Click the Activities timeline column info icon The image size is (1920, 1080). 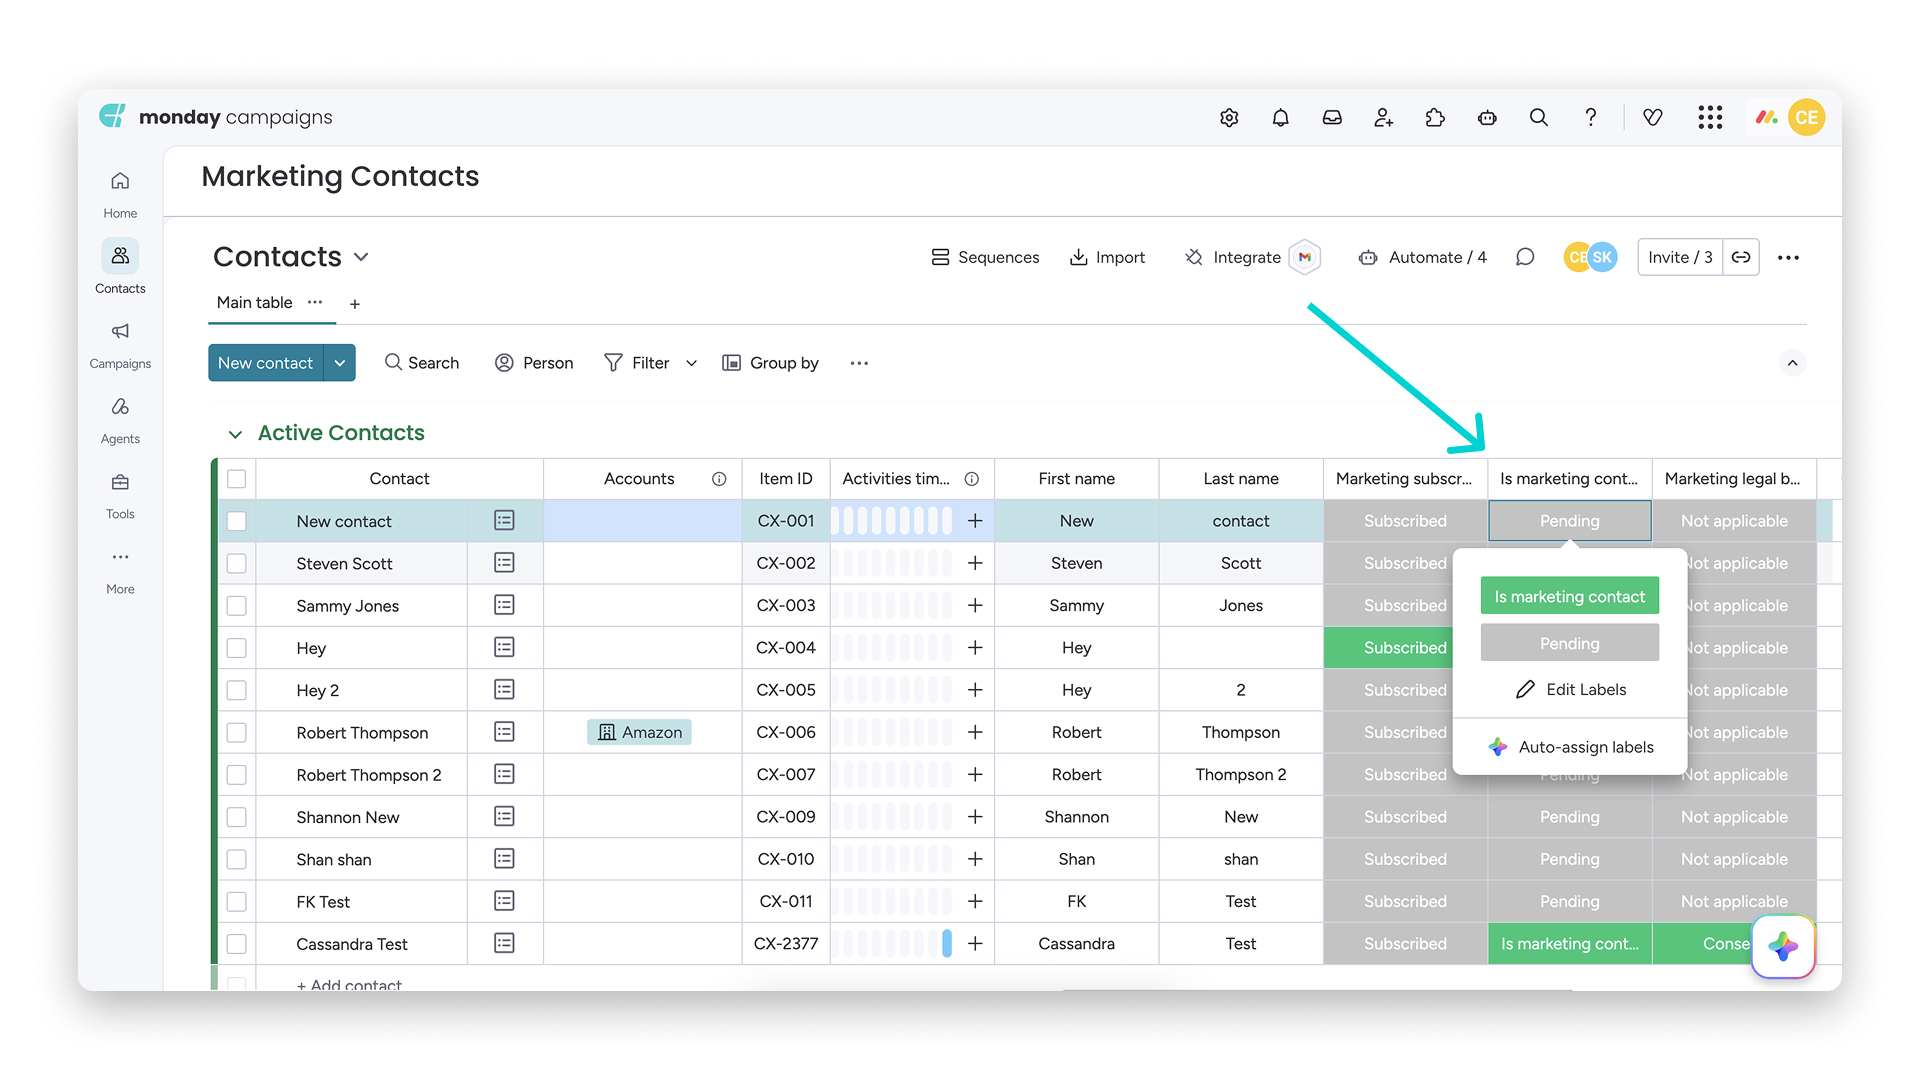(971, 479)
